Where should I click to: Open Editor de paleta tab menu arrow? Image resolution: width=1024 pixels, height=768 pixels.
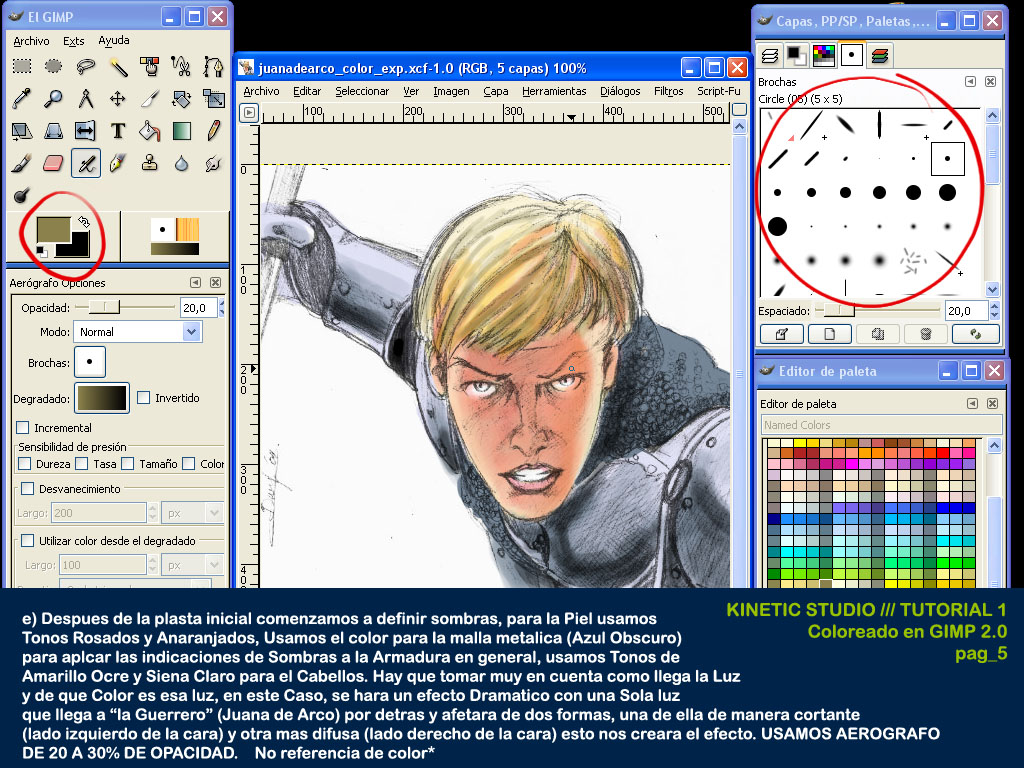coord(972,404)
